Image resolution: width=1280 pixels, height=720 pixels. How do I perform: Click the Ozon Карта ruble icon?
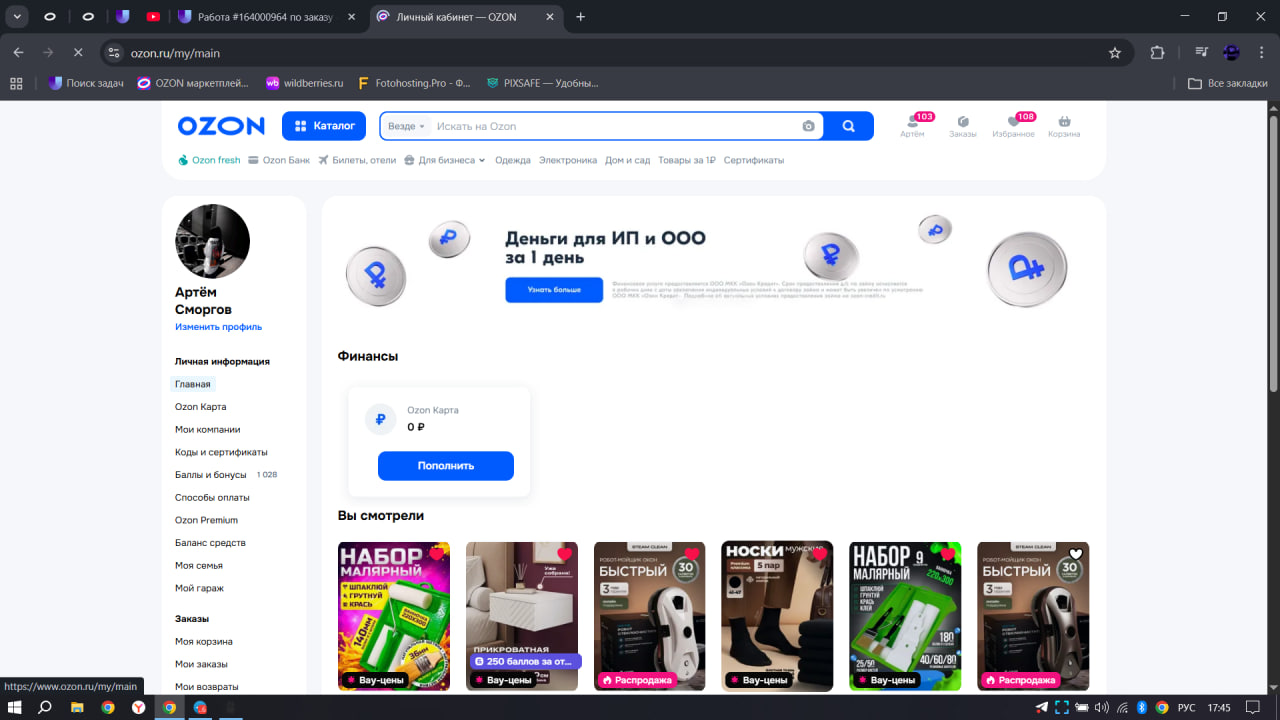(x=380, y=420)
